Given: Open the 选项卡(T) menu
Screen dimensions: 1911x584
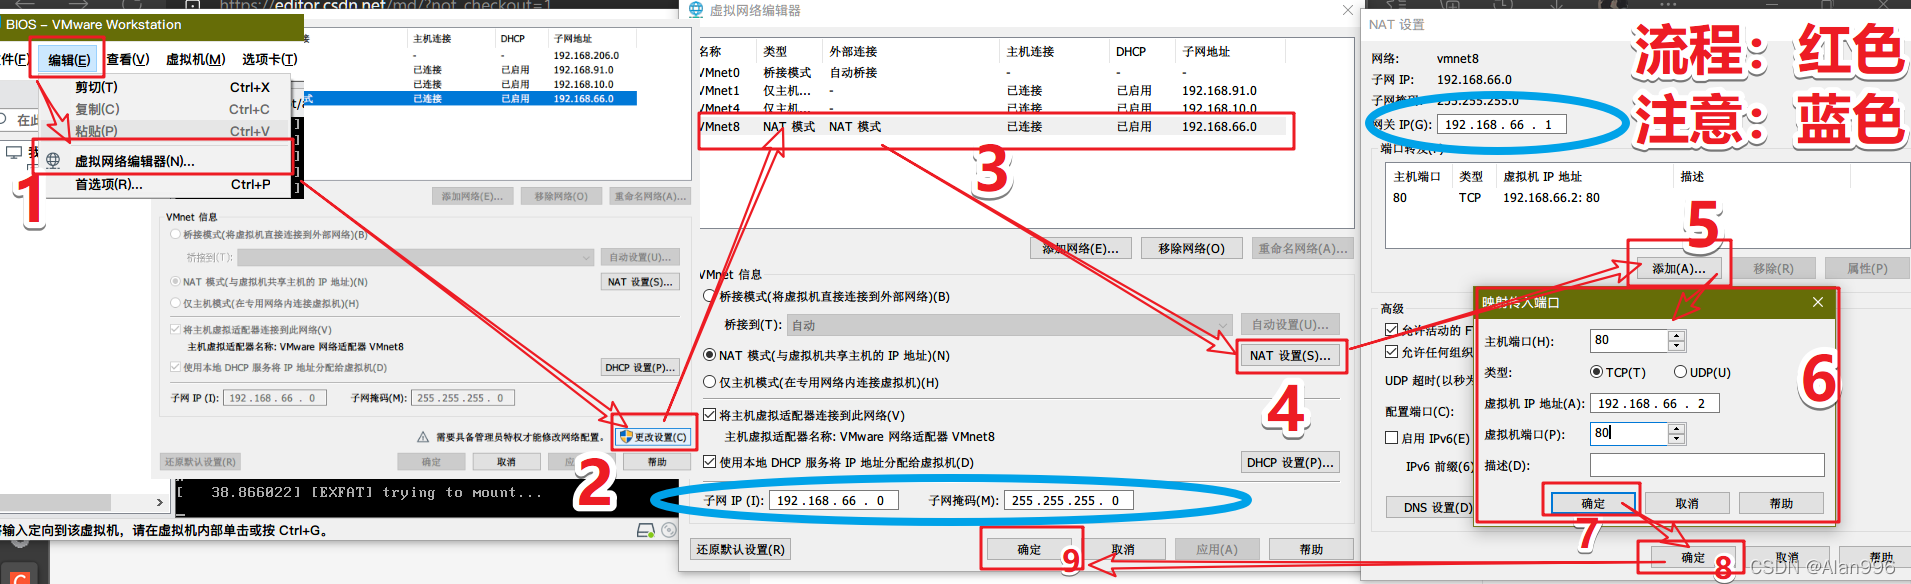Looking at the screenshot, I should click(x=269, y=60).
